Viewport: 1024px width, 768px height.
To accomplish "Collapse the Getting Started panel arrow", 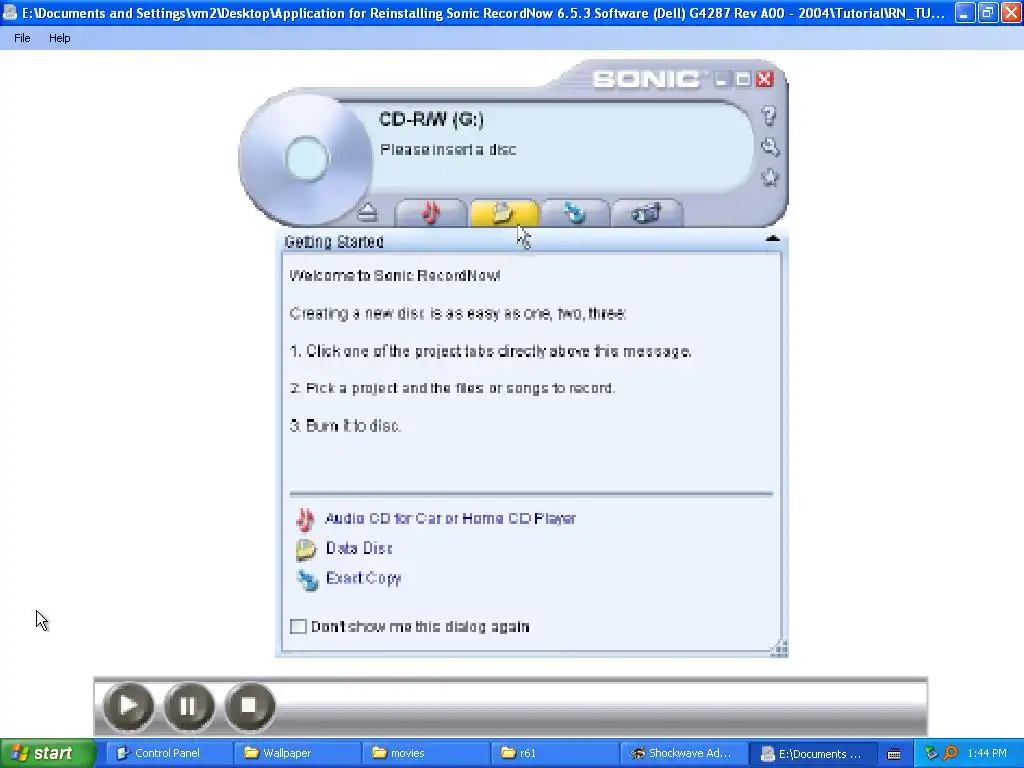I will coord(773,239).
